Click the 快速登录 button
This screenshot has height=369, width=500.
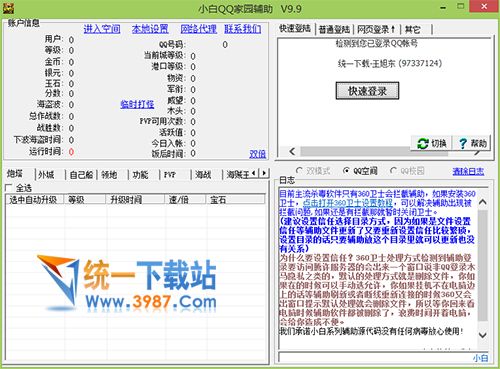pos(367,91)
